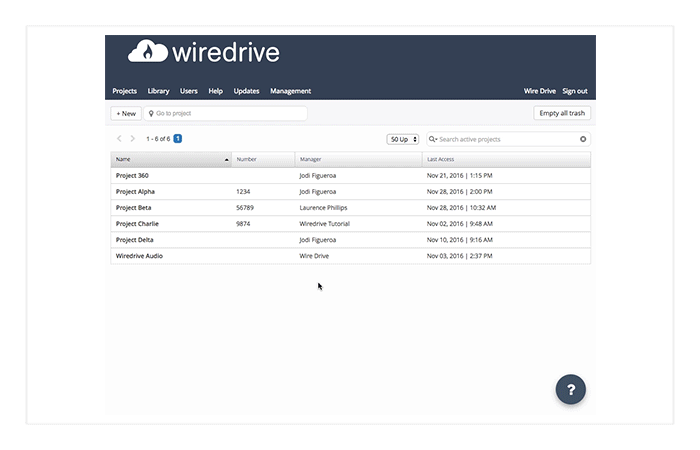Click Nov 02, 2016 | 9:48 AM date
This screenshot has width=700, height=450.
459,224
